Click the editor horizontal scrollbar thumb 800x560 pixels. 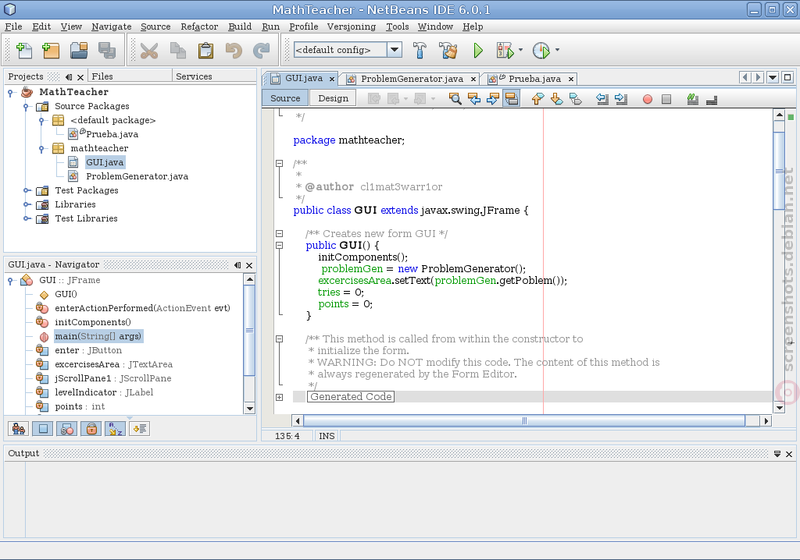[x=524, y=421]
